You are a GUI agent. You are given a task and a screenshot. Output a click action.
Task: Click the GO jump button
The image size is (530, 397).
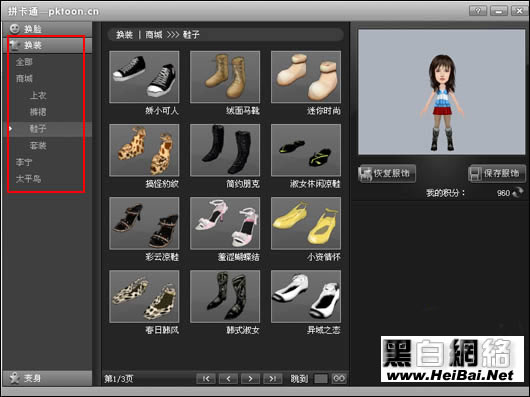click(x=339, y=379)
